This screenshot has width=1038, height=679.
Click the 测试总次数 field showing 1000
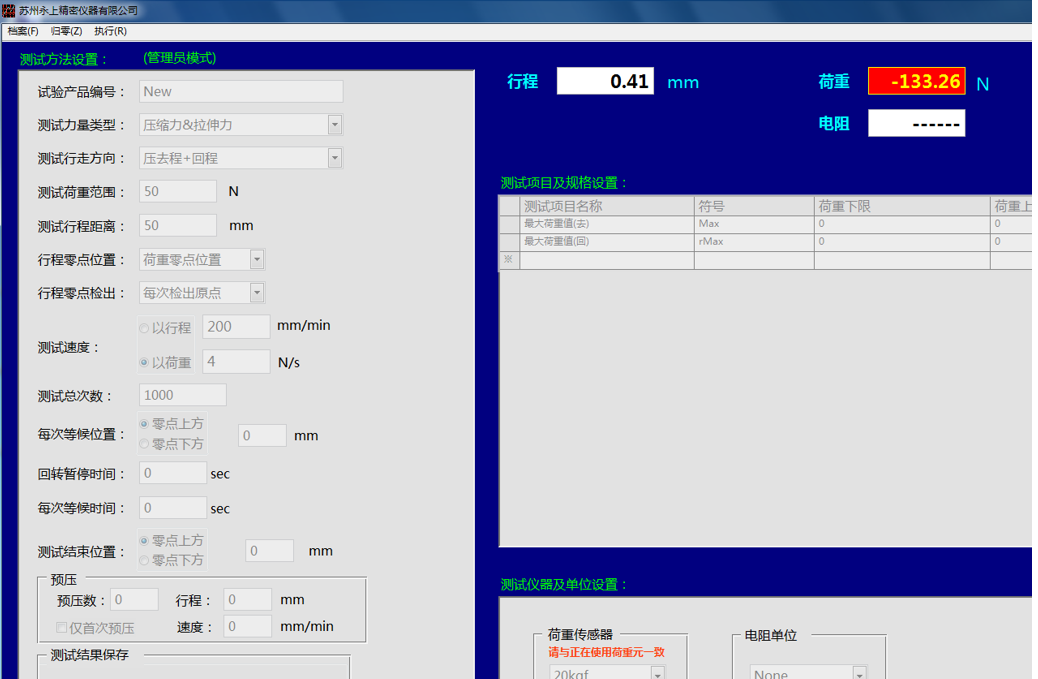pyautogui.click(x=183, y=395)
